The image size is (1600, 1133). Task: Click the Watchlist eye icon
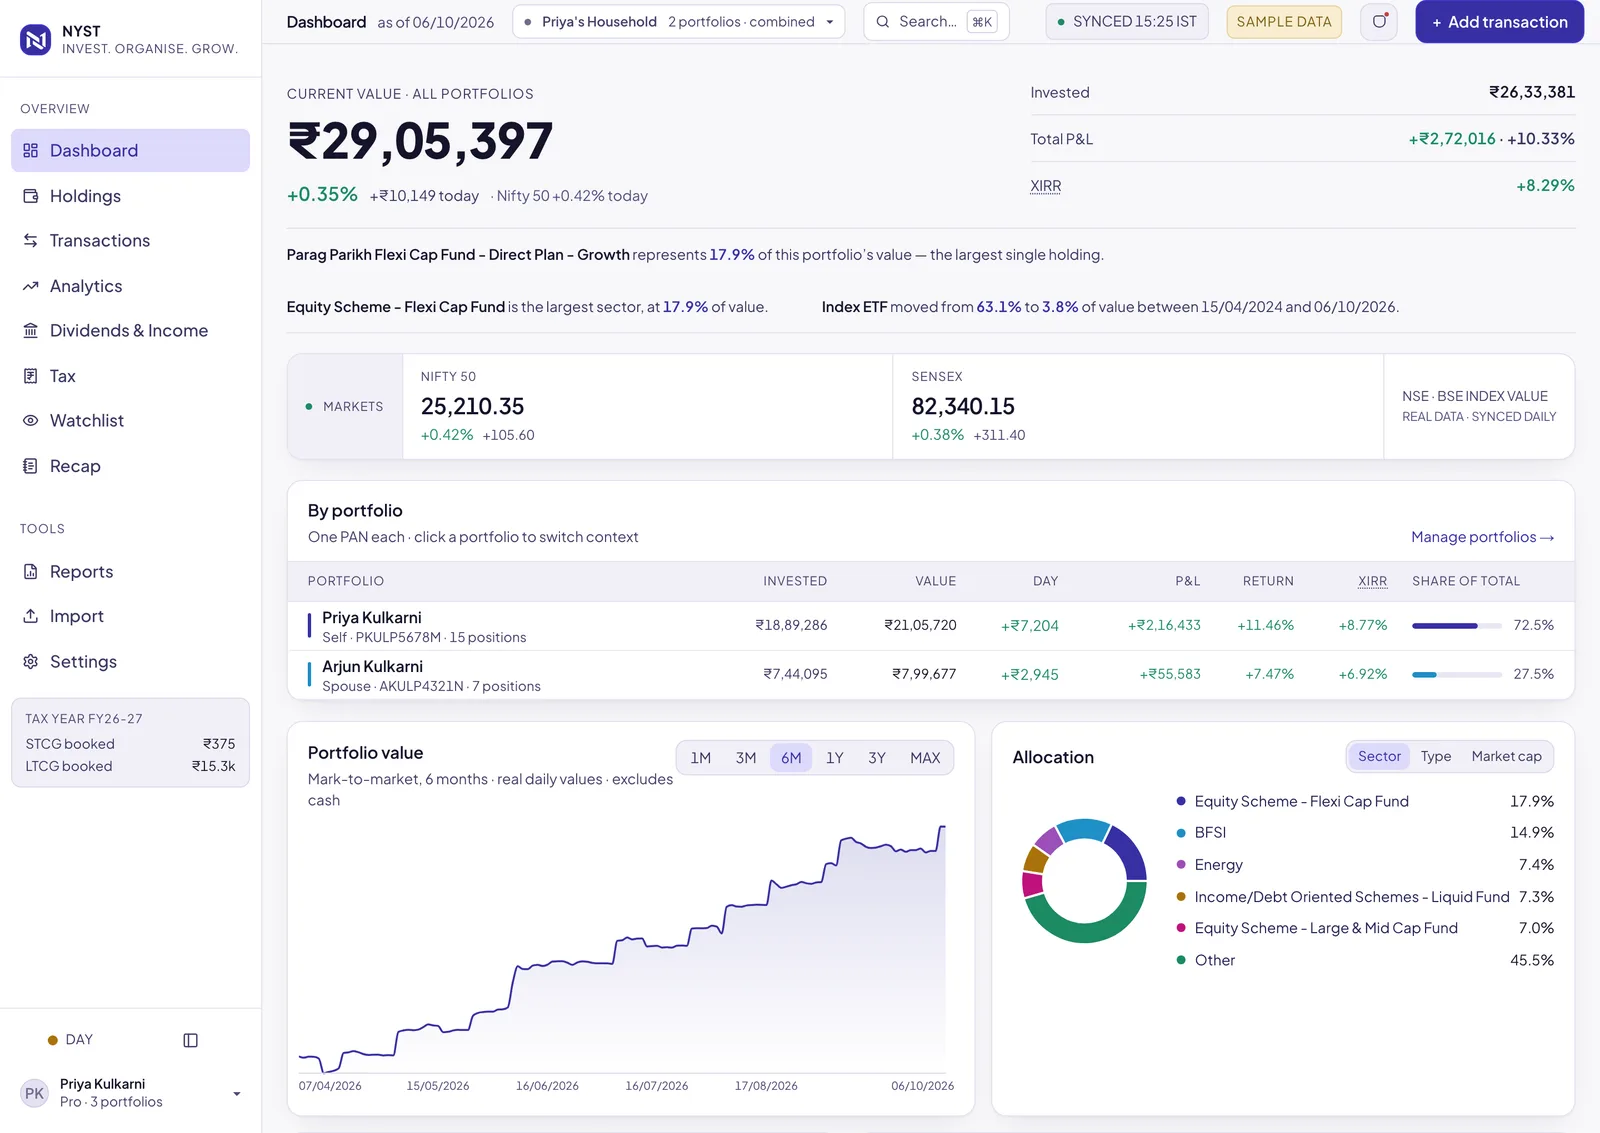[31, 421]
